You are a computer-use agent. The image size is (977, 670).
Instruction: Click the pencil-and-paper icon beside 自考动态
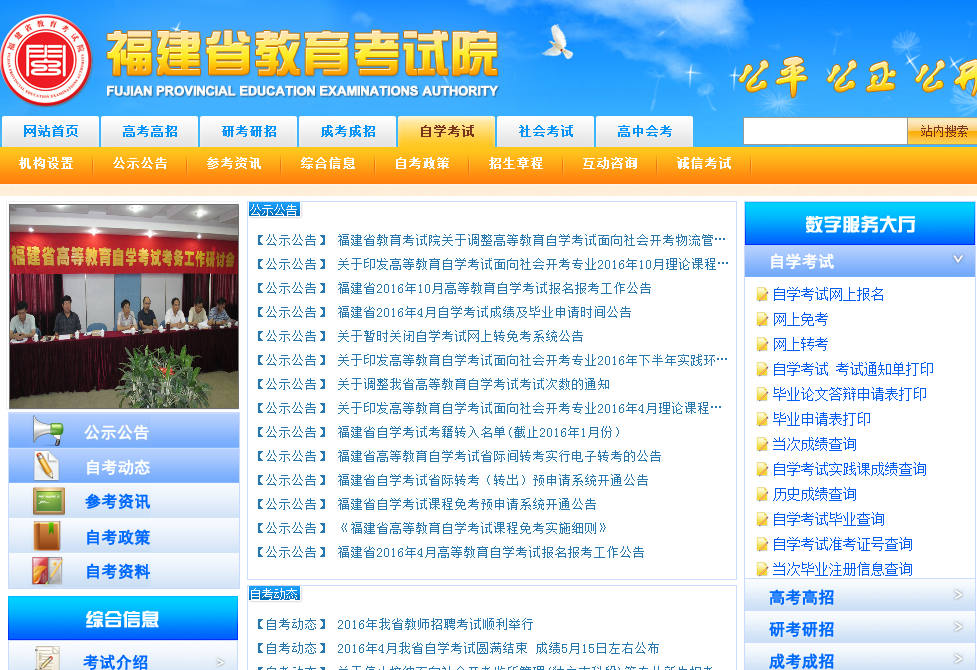tap(47, 466)
